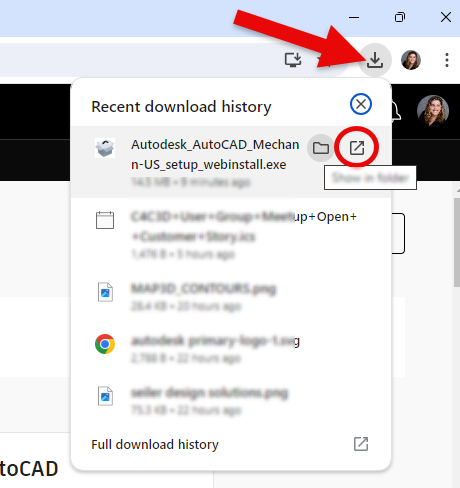Click the page's user account avatar
The height and width of the screenshot is (488, 460).
433,111
